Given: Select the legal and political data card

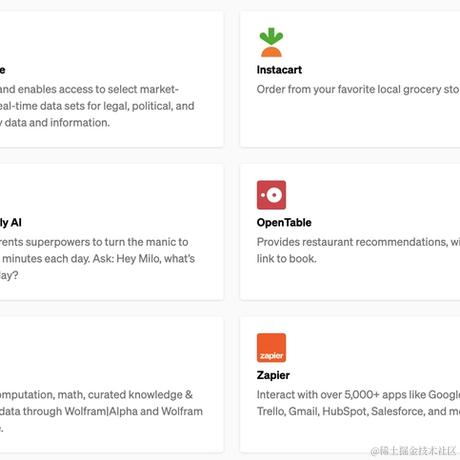Looking at the screenshot, I should [112, 79].
